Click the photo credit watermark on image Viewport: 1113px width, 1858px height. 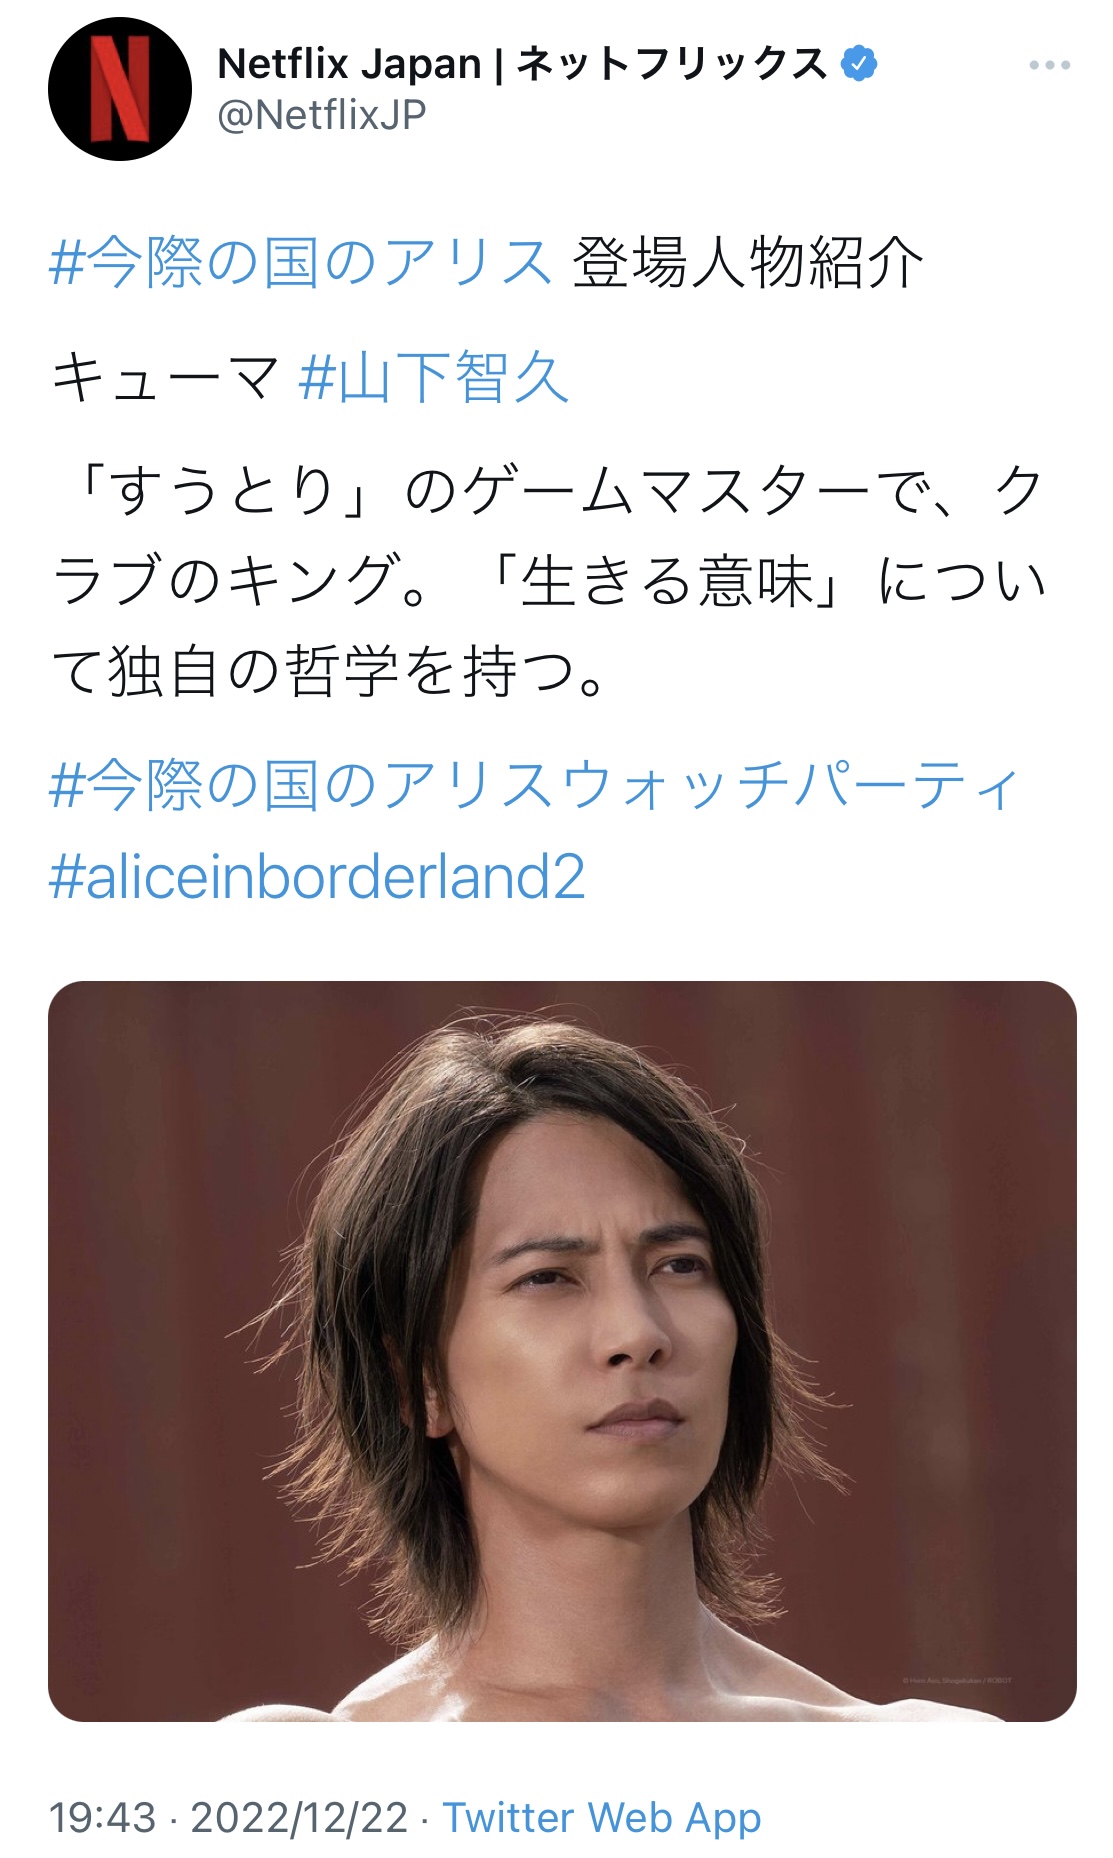point(957,1681)
